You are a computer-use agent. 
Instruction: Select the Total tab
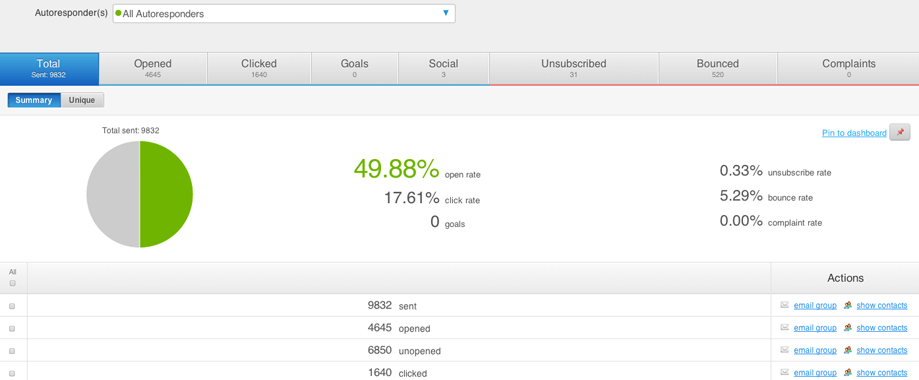coord(49,69)
